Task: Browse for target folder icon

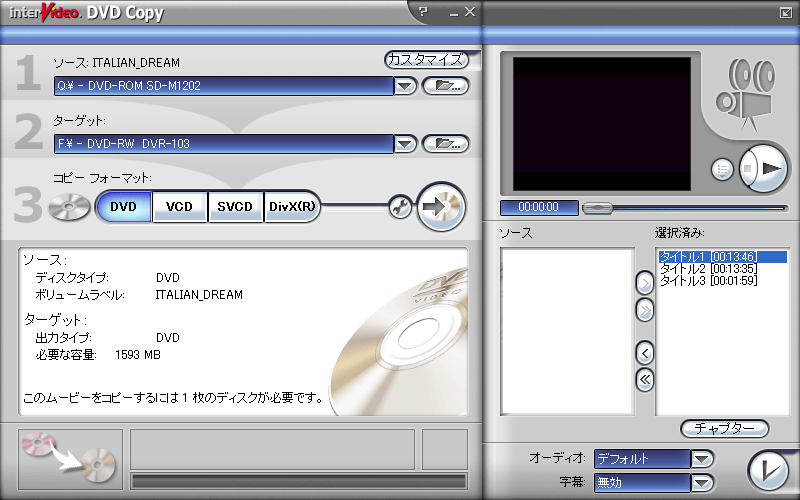Action: tap(446, 144)
